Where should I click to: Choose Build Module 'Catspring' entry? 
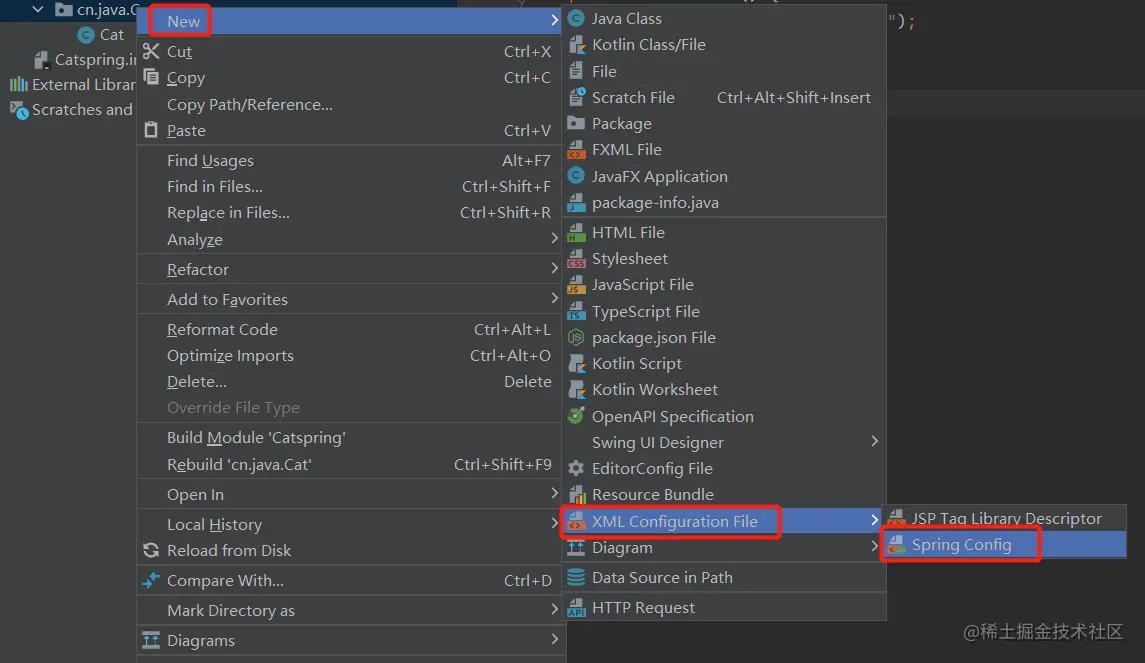349,437
